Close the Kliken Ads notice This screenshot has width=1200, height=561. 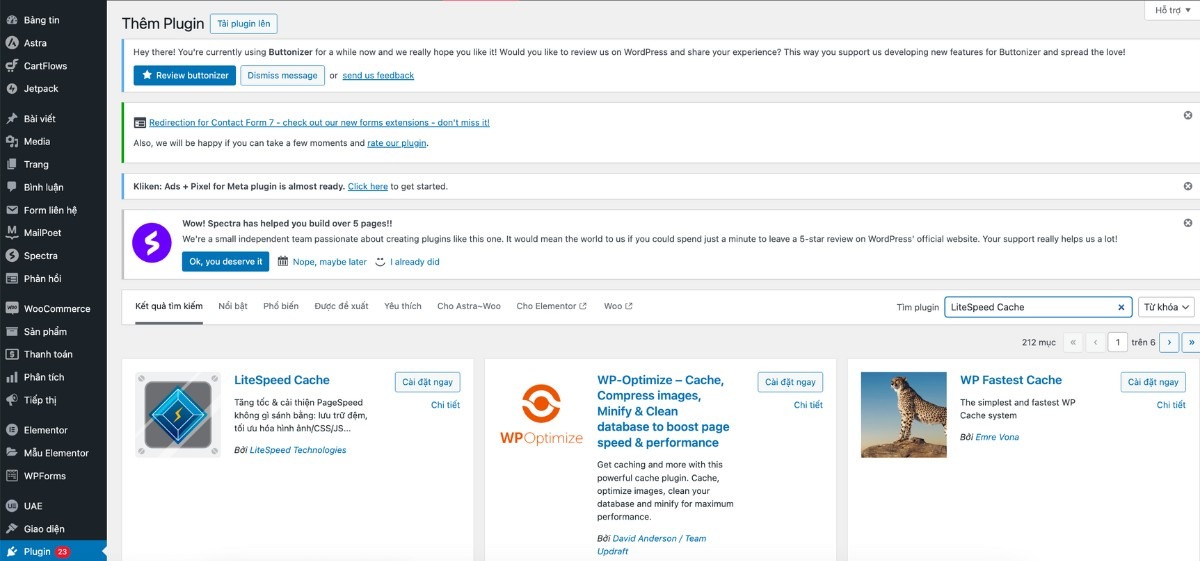pos(1187,186)
